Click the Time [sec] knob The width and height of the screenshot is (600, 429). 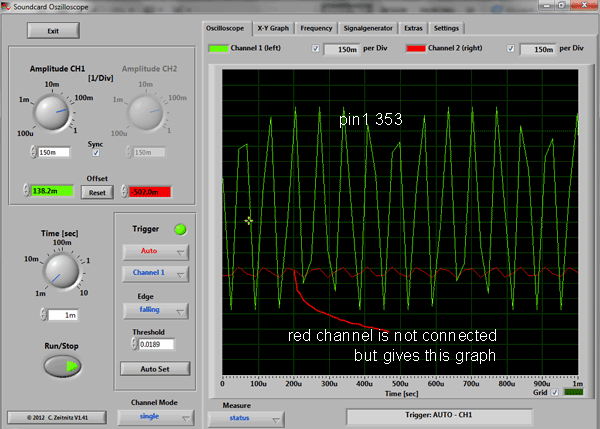tap(62, 271)
